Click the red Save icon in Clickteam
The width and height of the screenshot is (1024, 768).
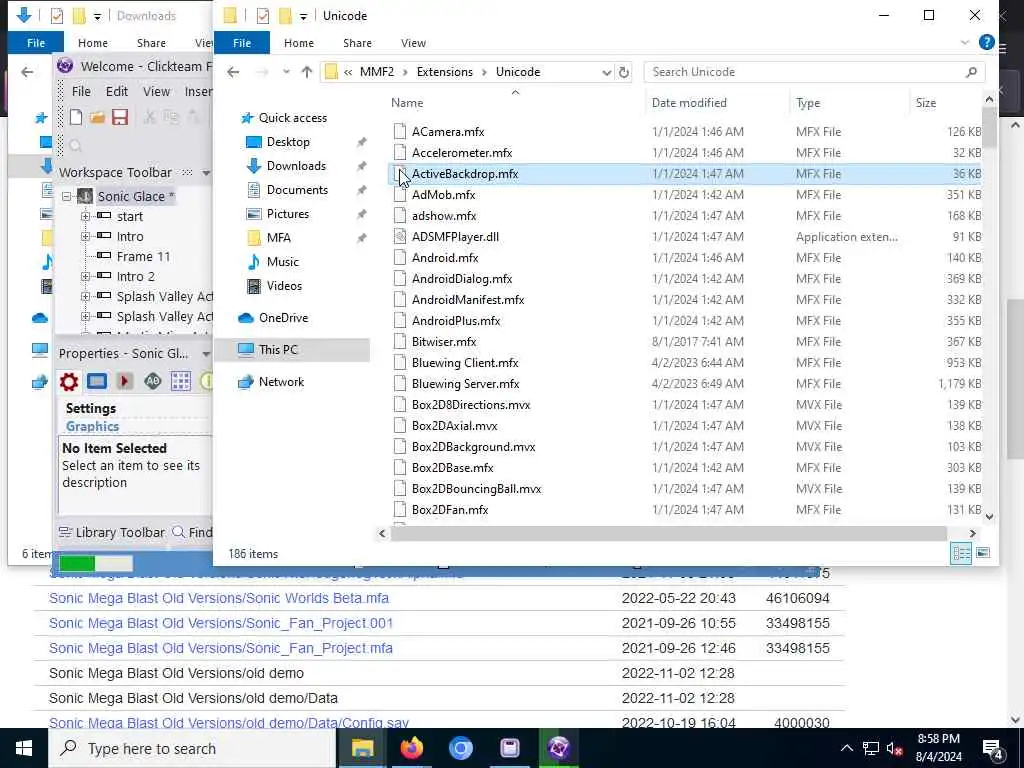(x=120, y=117)
